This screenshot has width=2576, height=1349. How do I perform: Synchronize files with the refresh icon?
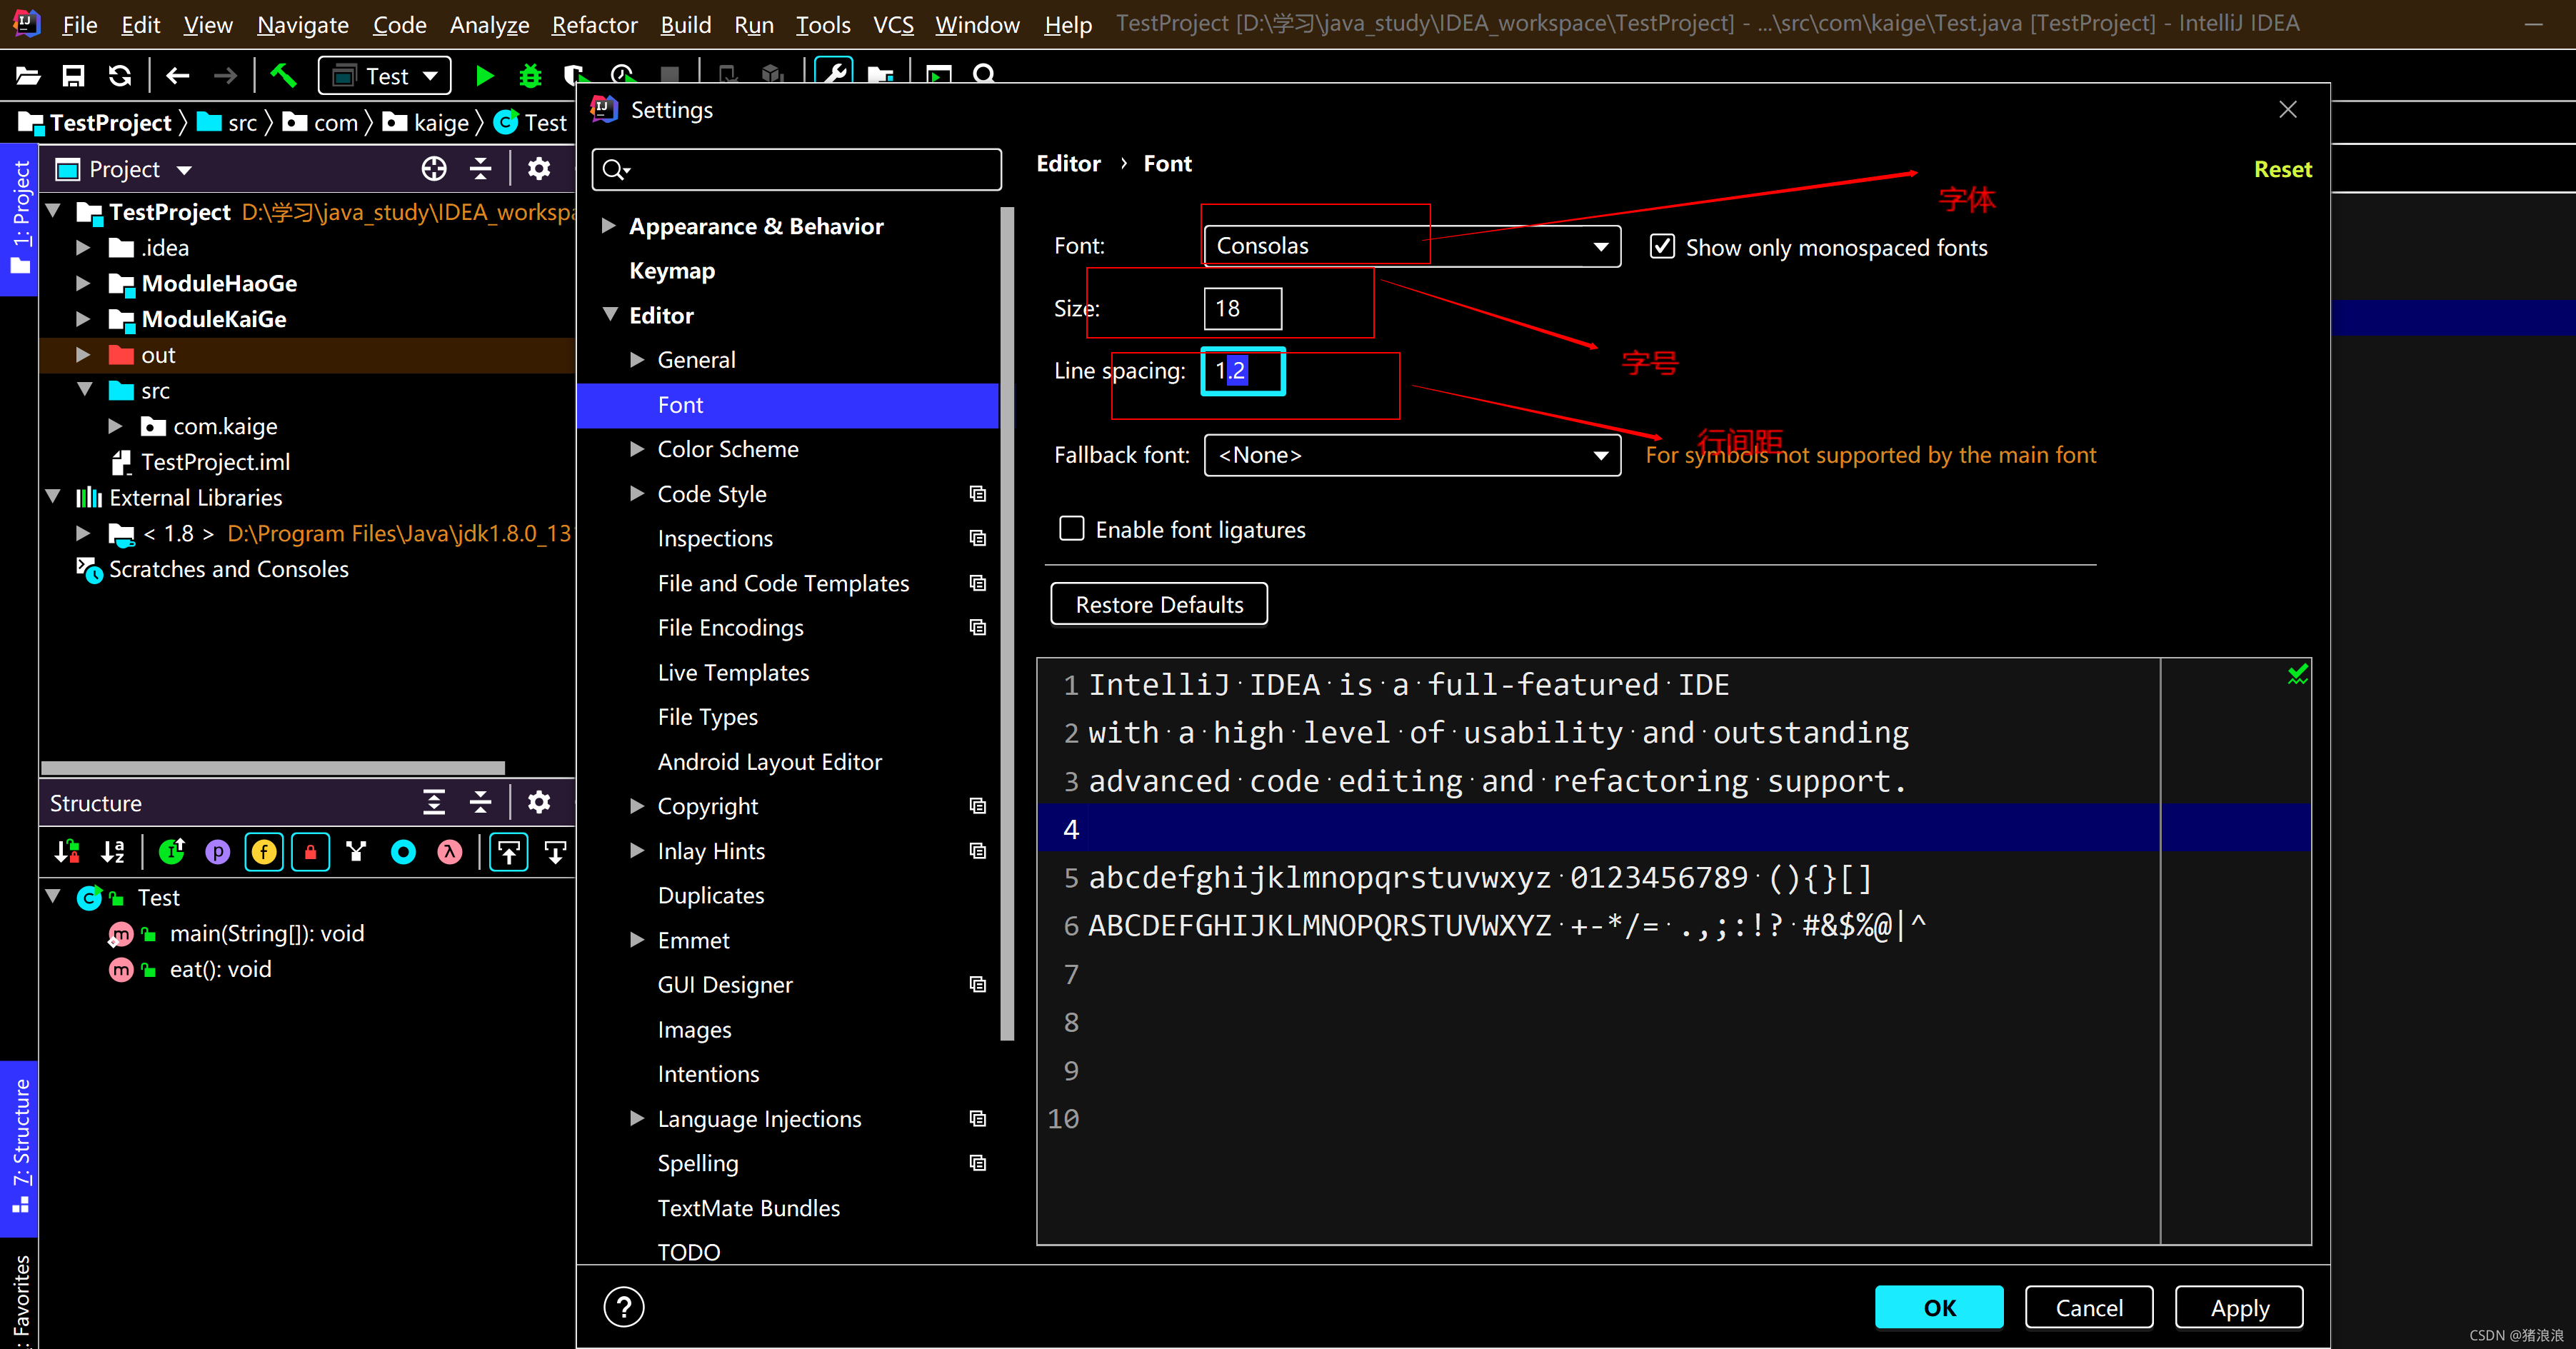click(120, 76)
